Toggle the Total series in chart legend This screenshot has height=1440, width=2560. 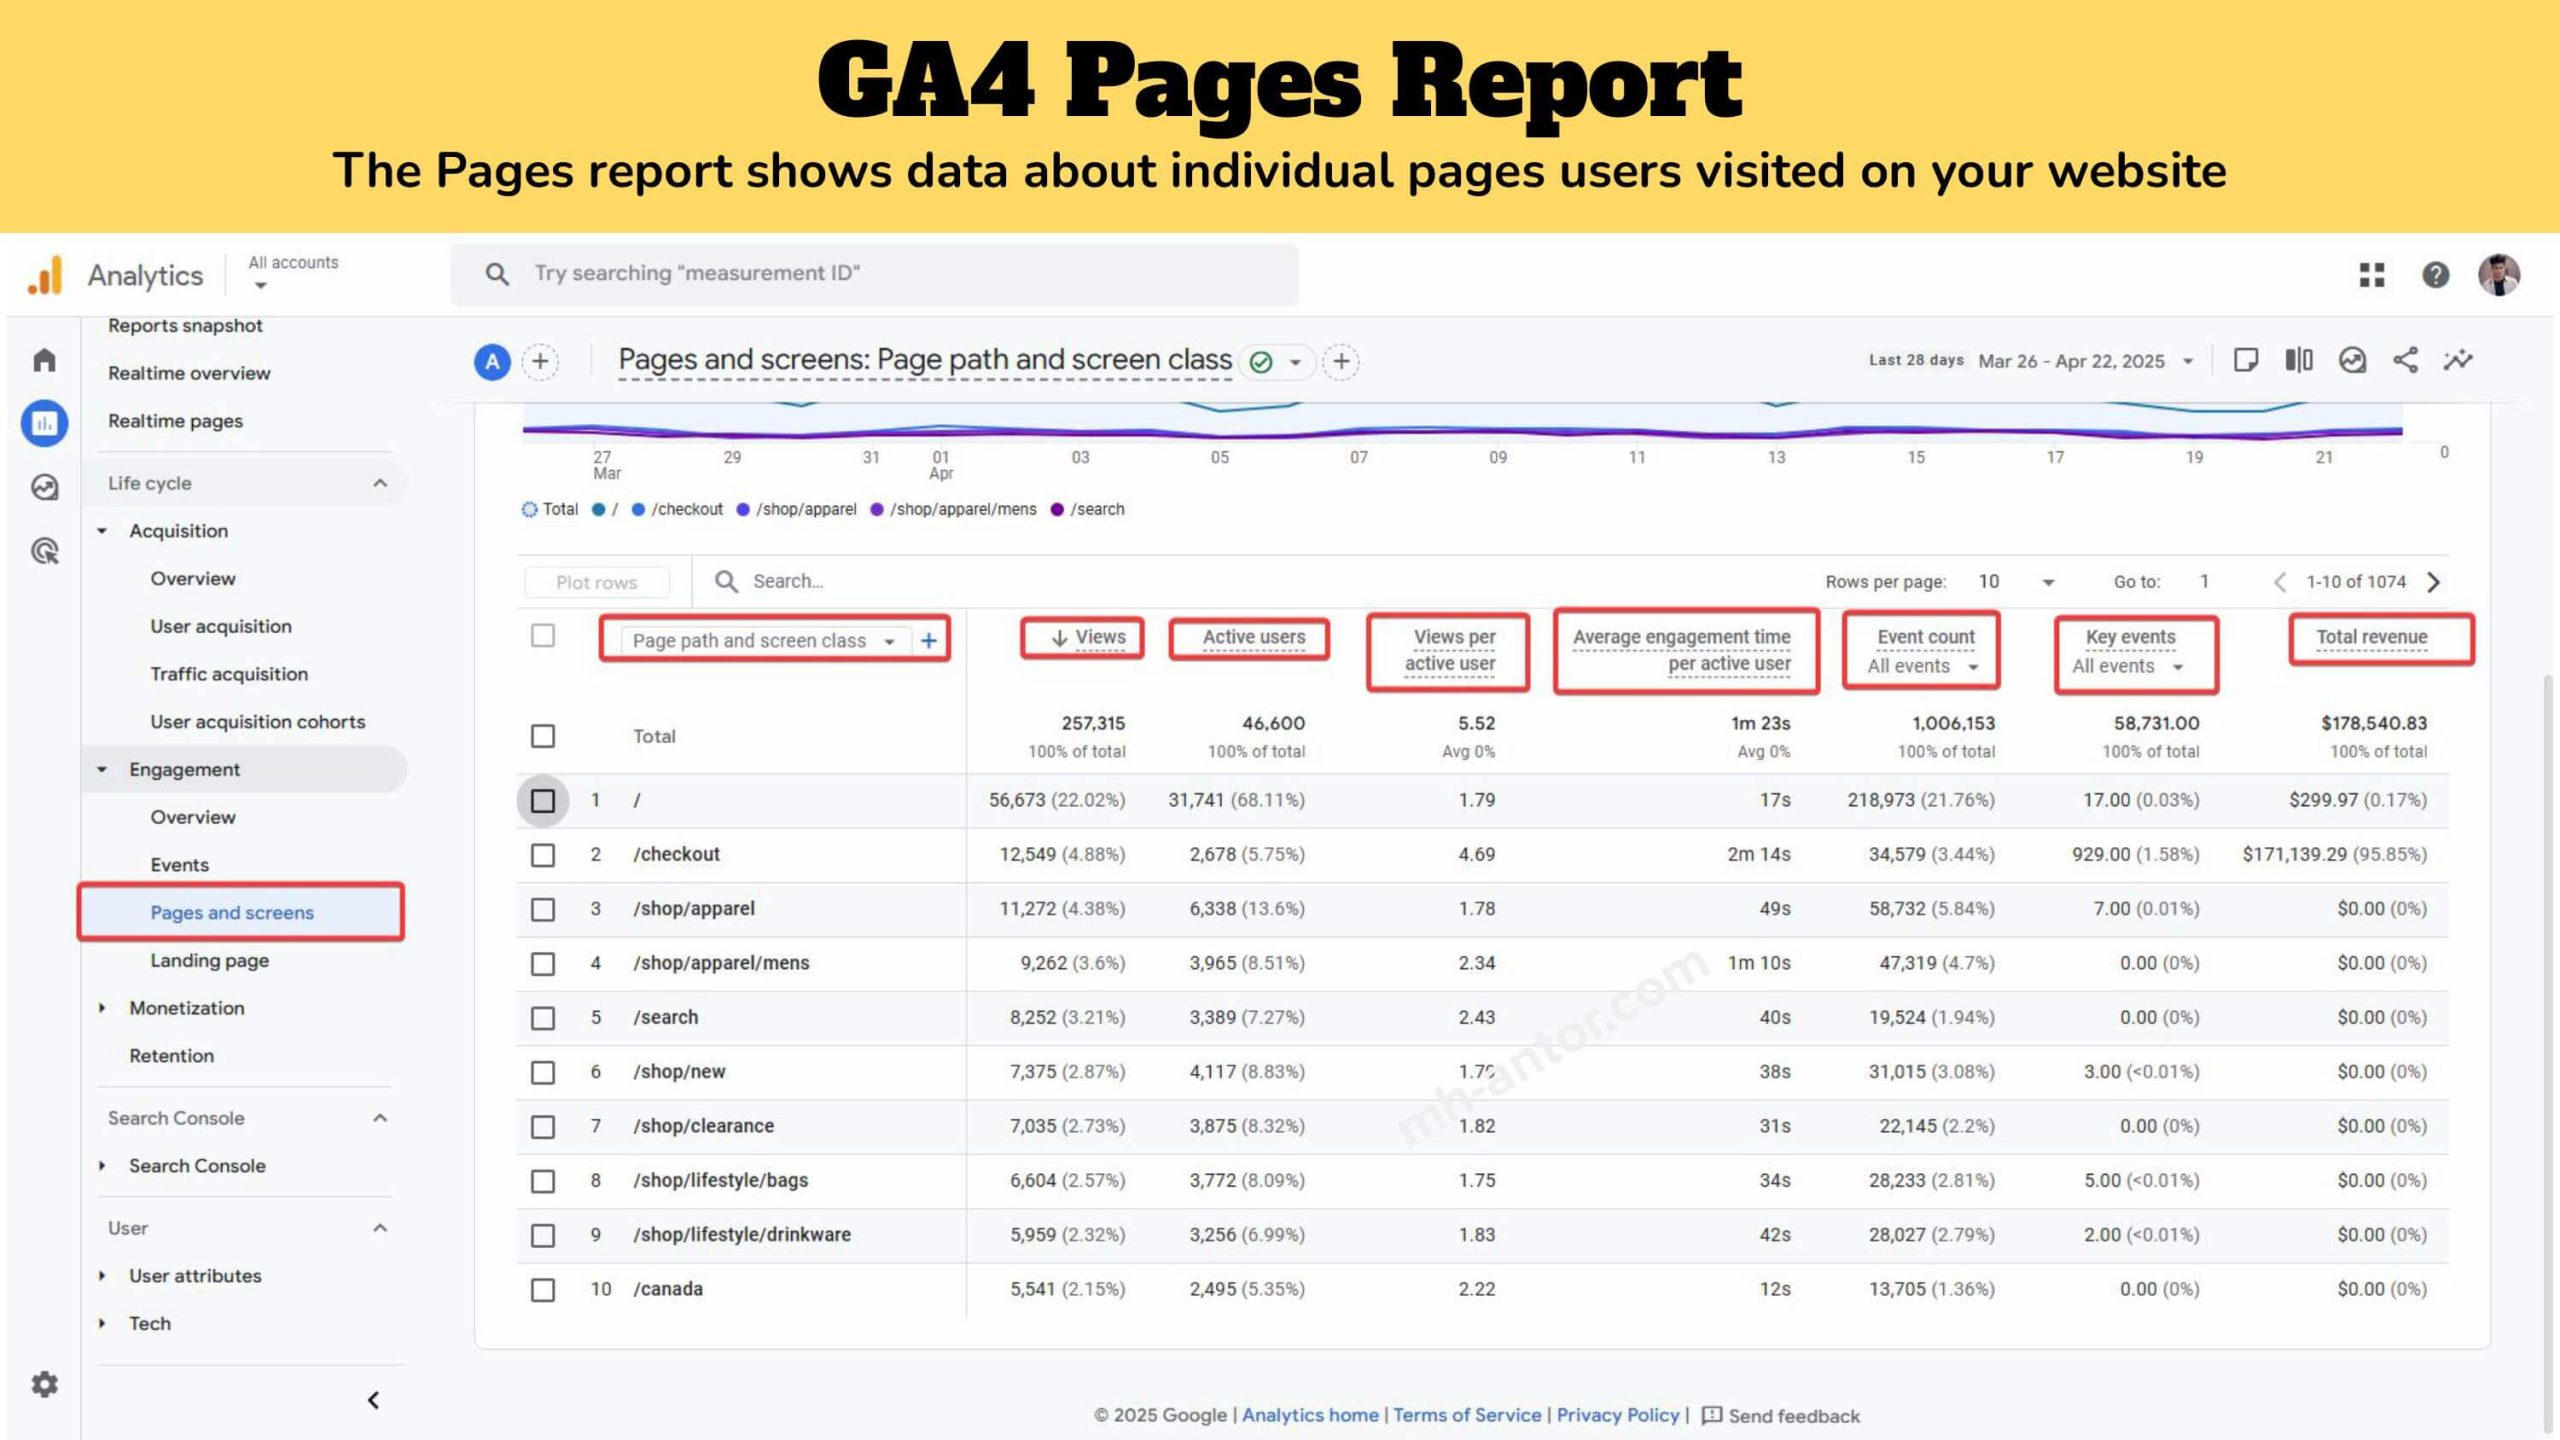[x=550, y=509]
